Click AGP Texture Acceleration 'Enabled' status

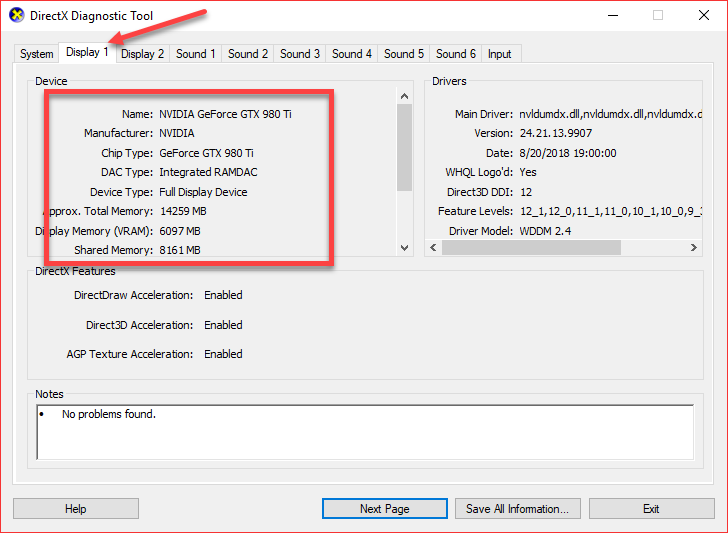click(223, 354)
